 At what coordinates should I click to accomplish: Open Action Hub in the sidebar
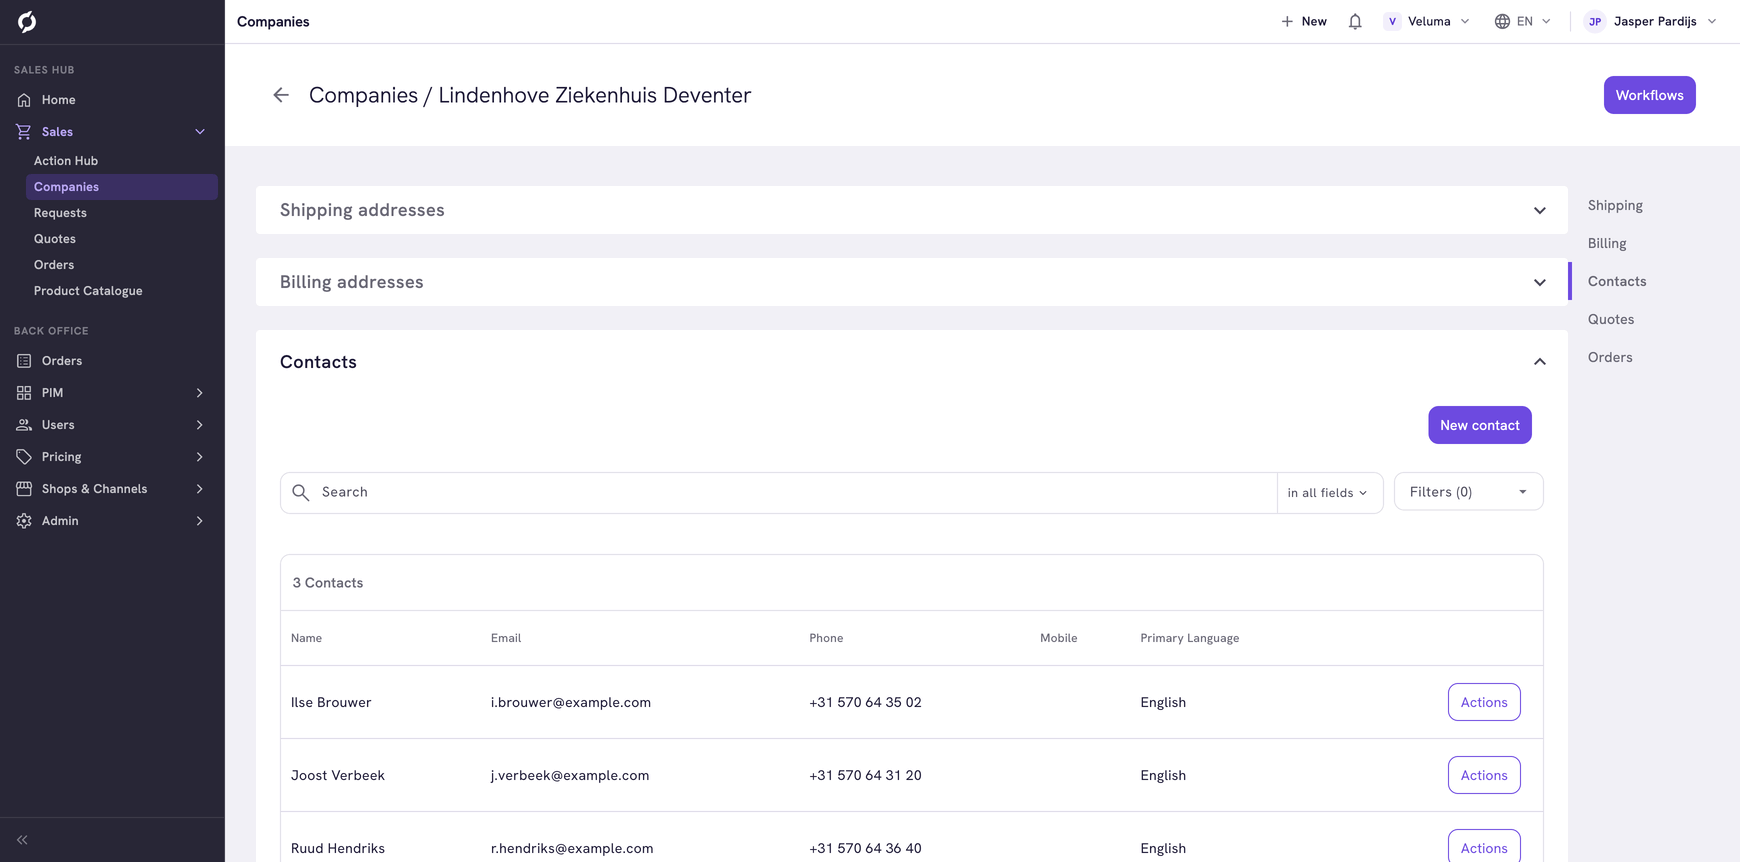pos(66,161)
